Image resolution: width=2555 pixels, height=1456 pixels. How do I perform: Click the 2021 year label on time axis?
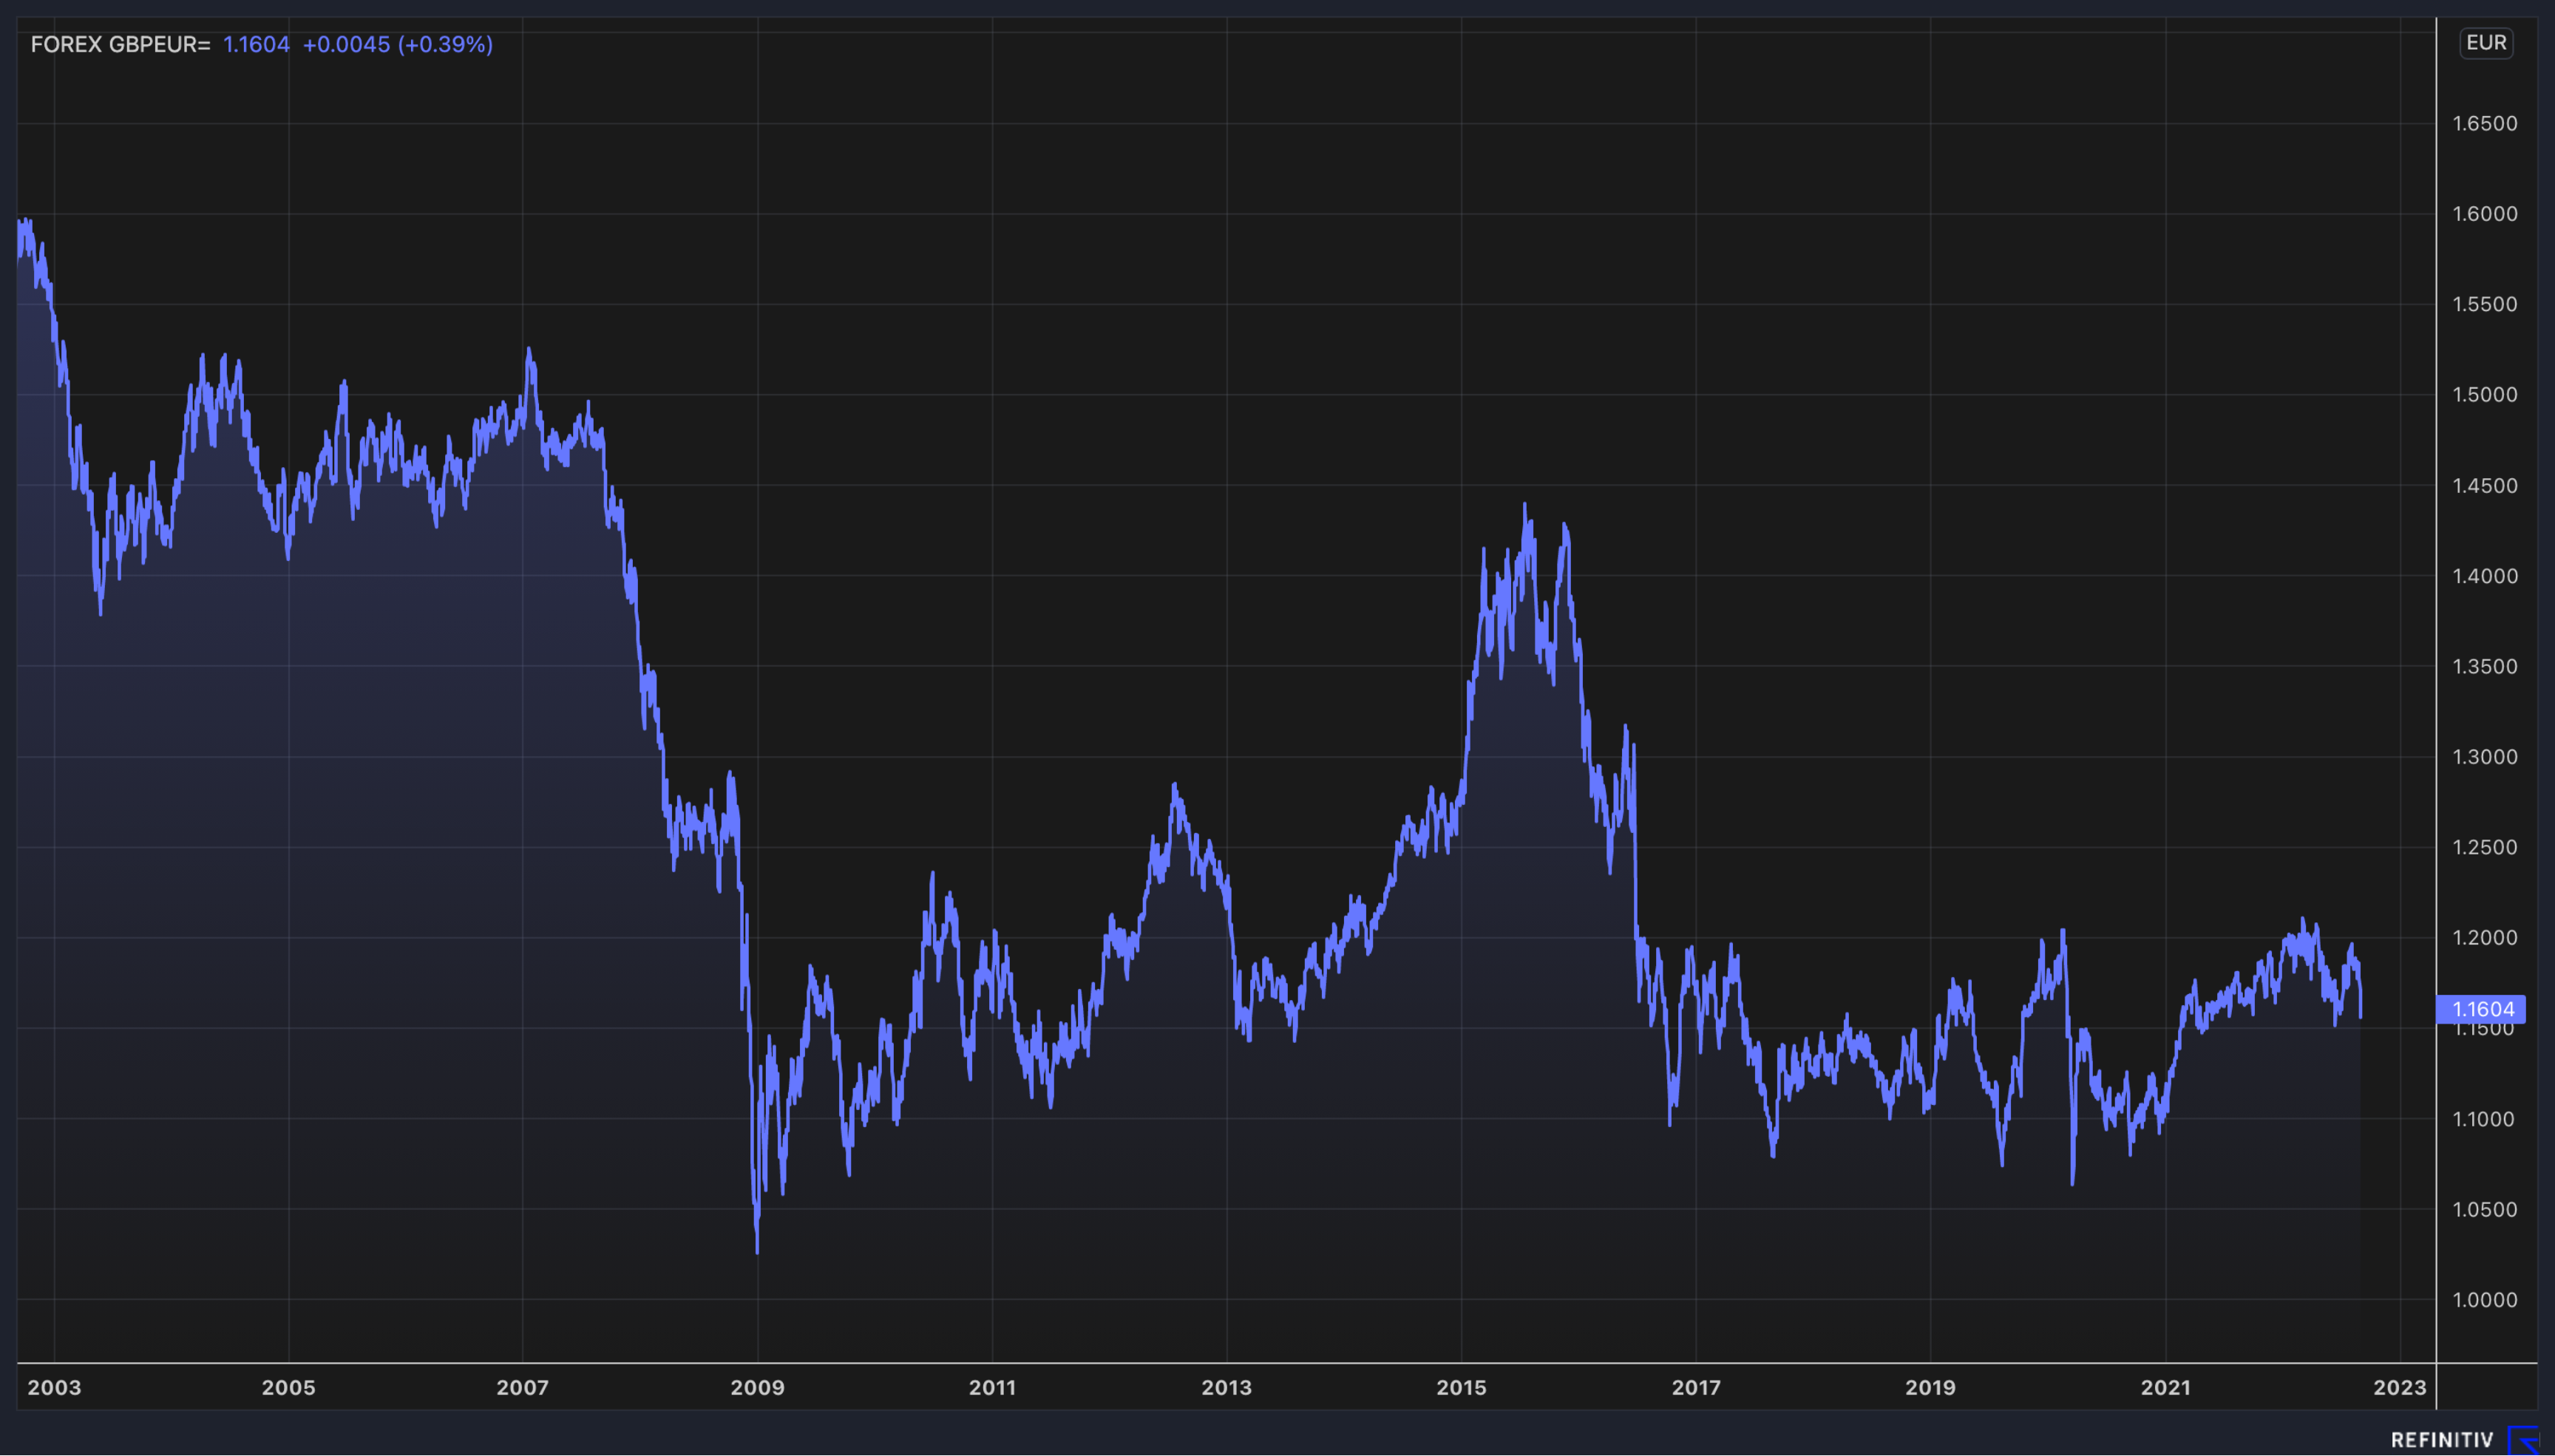coord(2165,1388)
